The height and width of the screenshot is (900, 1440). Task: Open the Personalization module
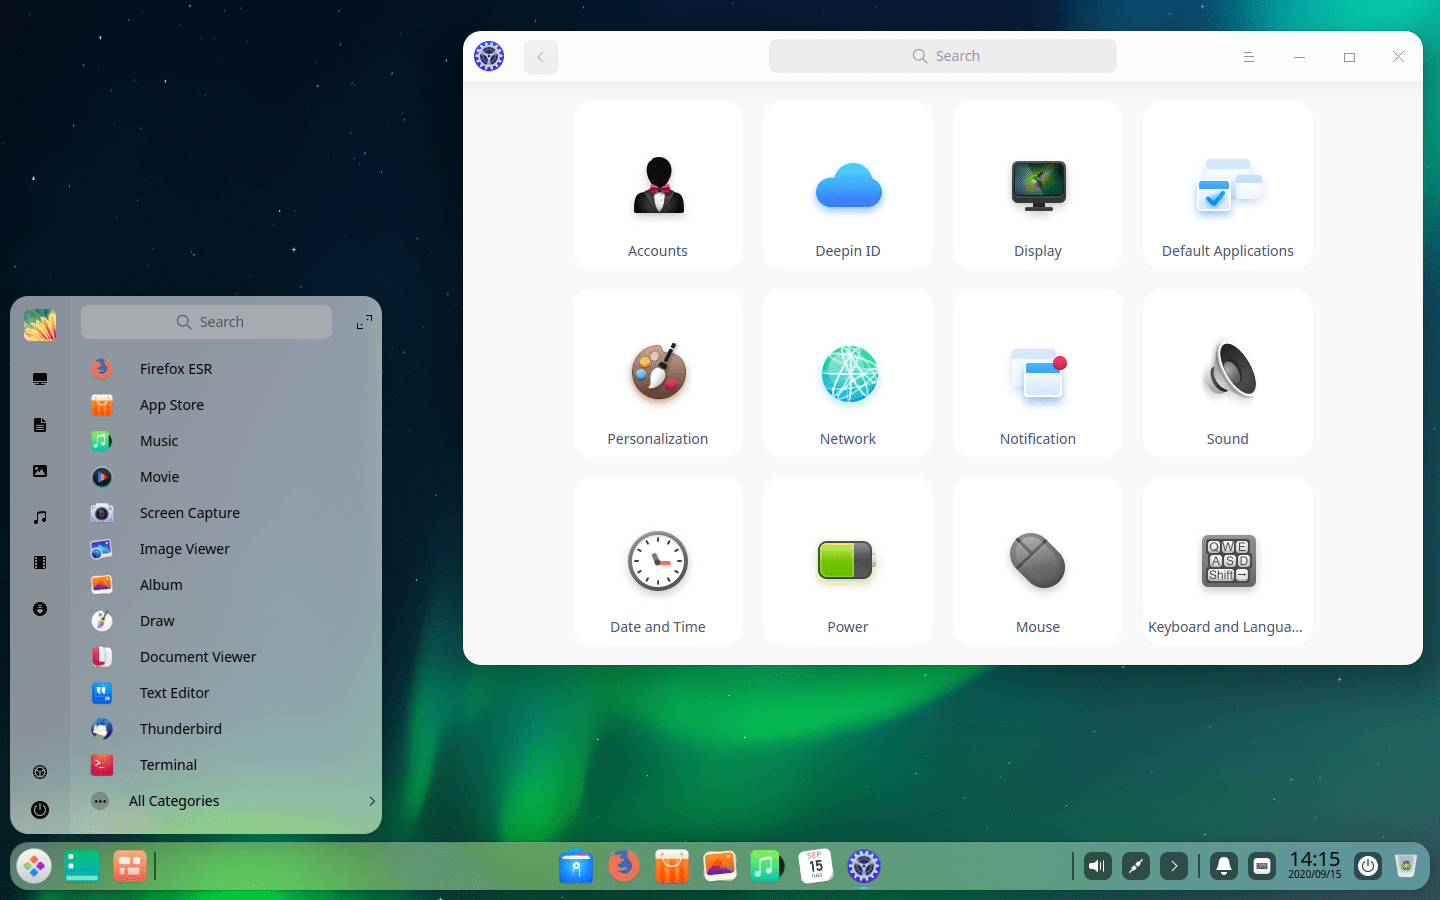click(657, 373)
